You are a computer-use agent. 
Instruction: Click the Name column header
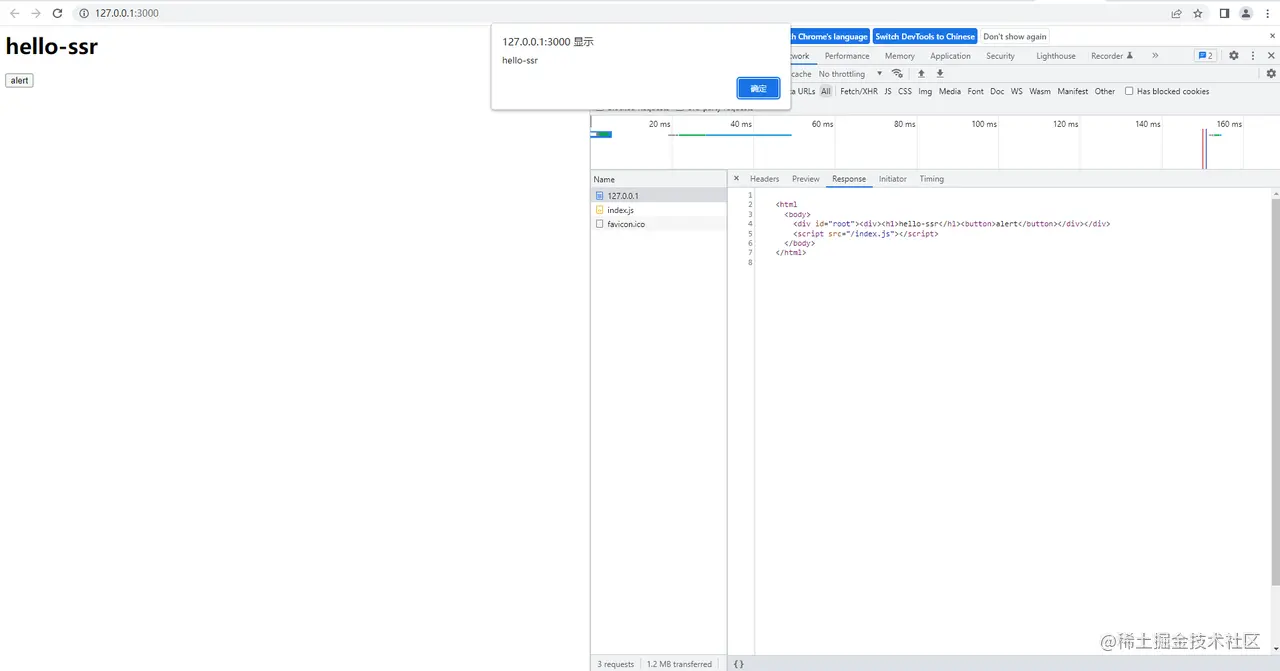659,179
